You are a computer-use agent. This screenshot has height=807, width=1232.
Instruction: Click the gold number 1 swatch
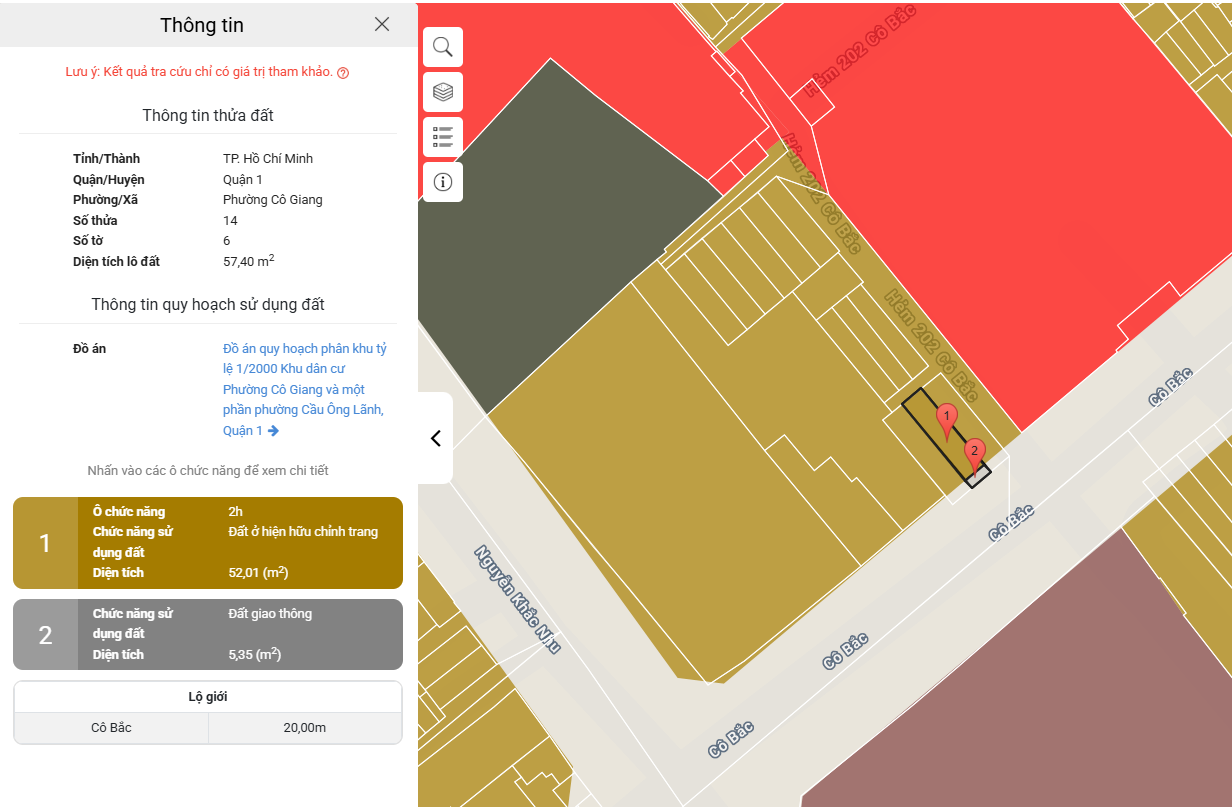point(45,543)
